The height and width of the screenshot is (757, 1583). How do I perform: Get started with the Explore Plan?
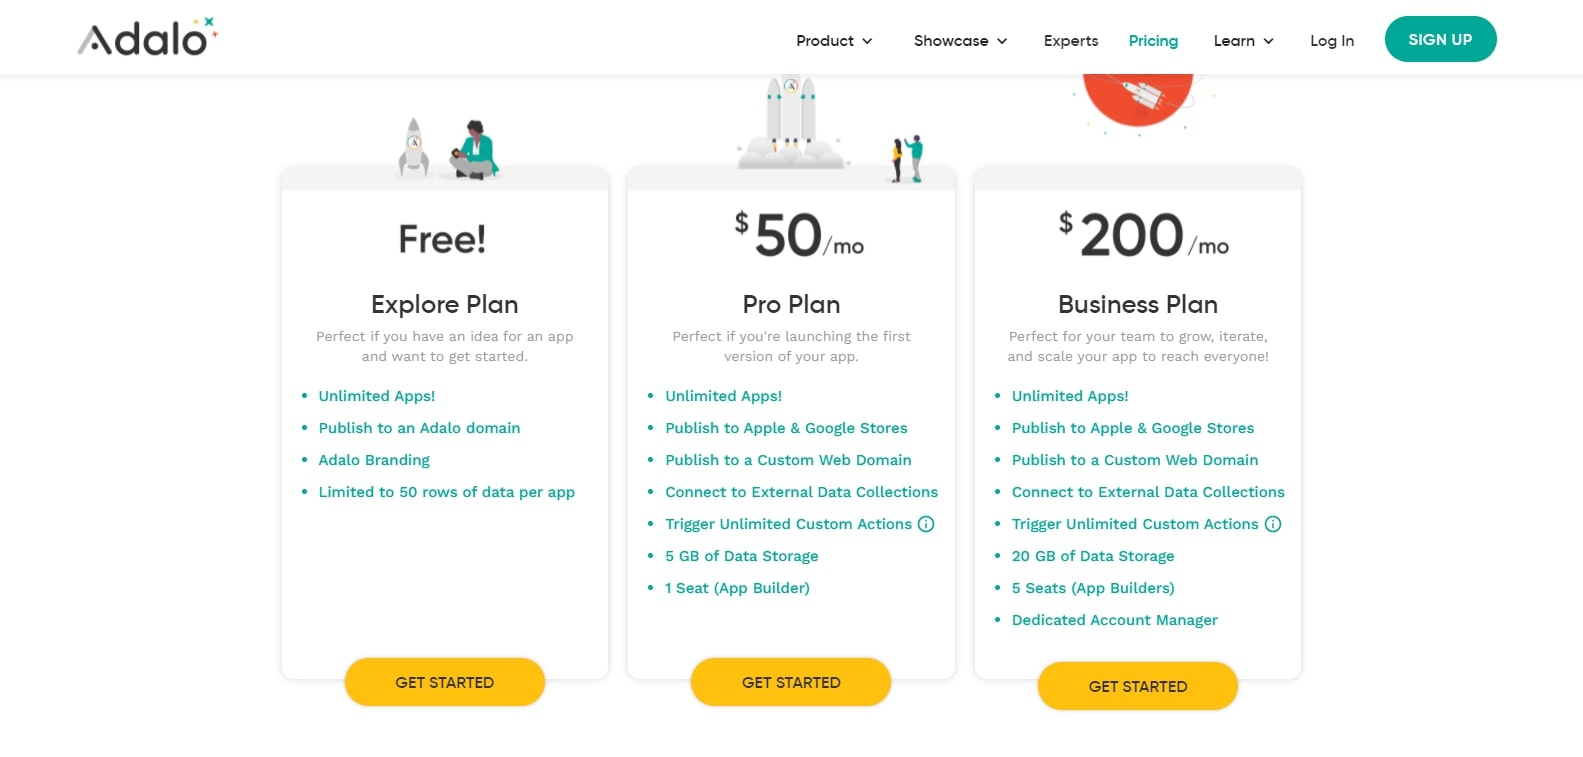(445, 682)
